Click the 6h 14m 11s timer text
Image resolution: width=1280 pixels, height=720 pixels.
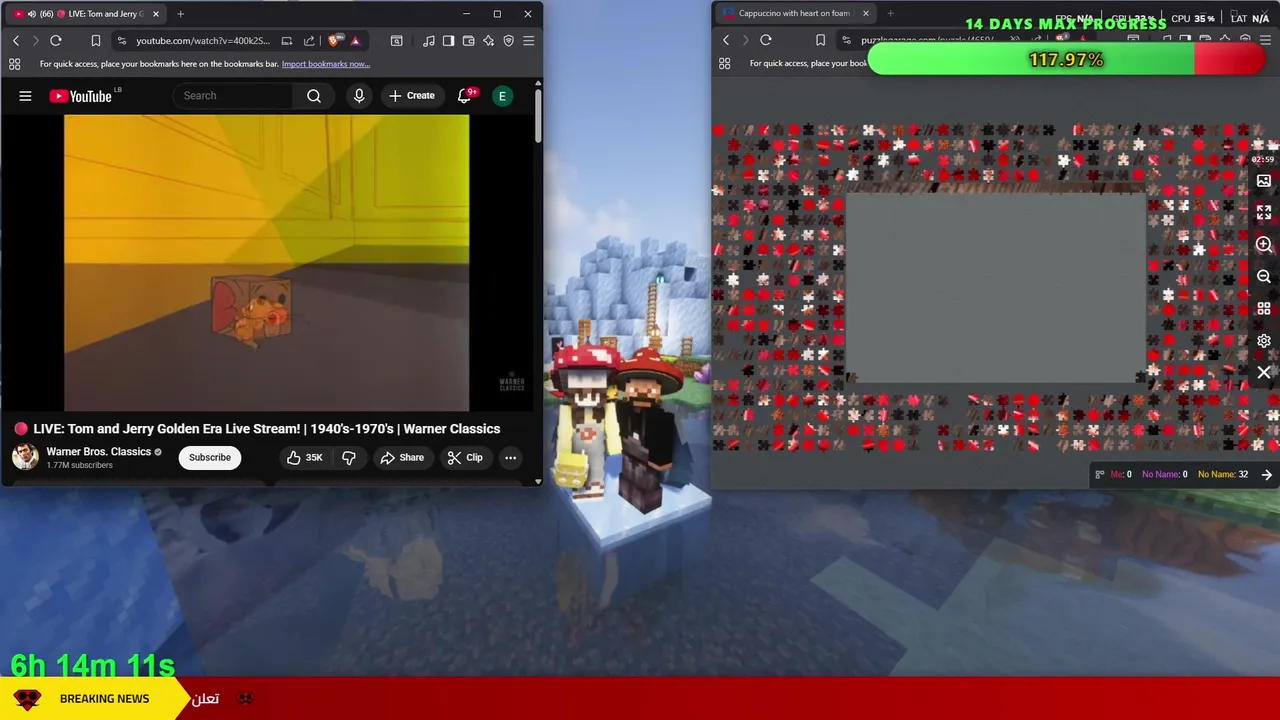[93, 665]
